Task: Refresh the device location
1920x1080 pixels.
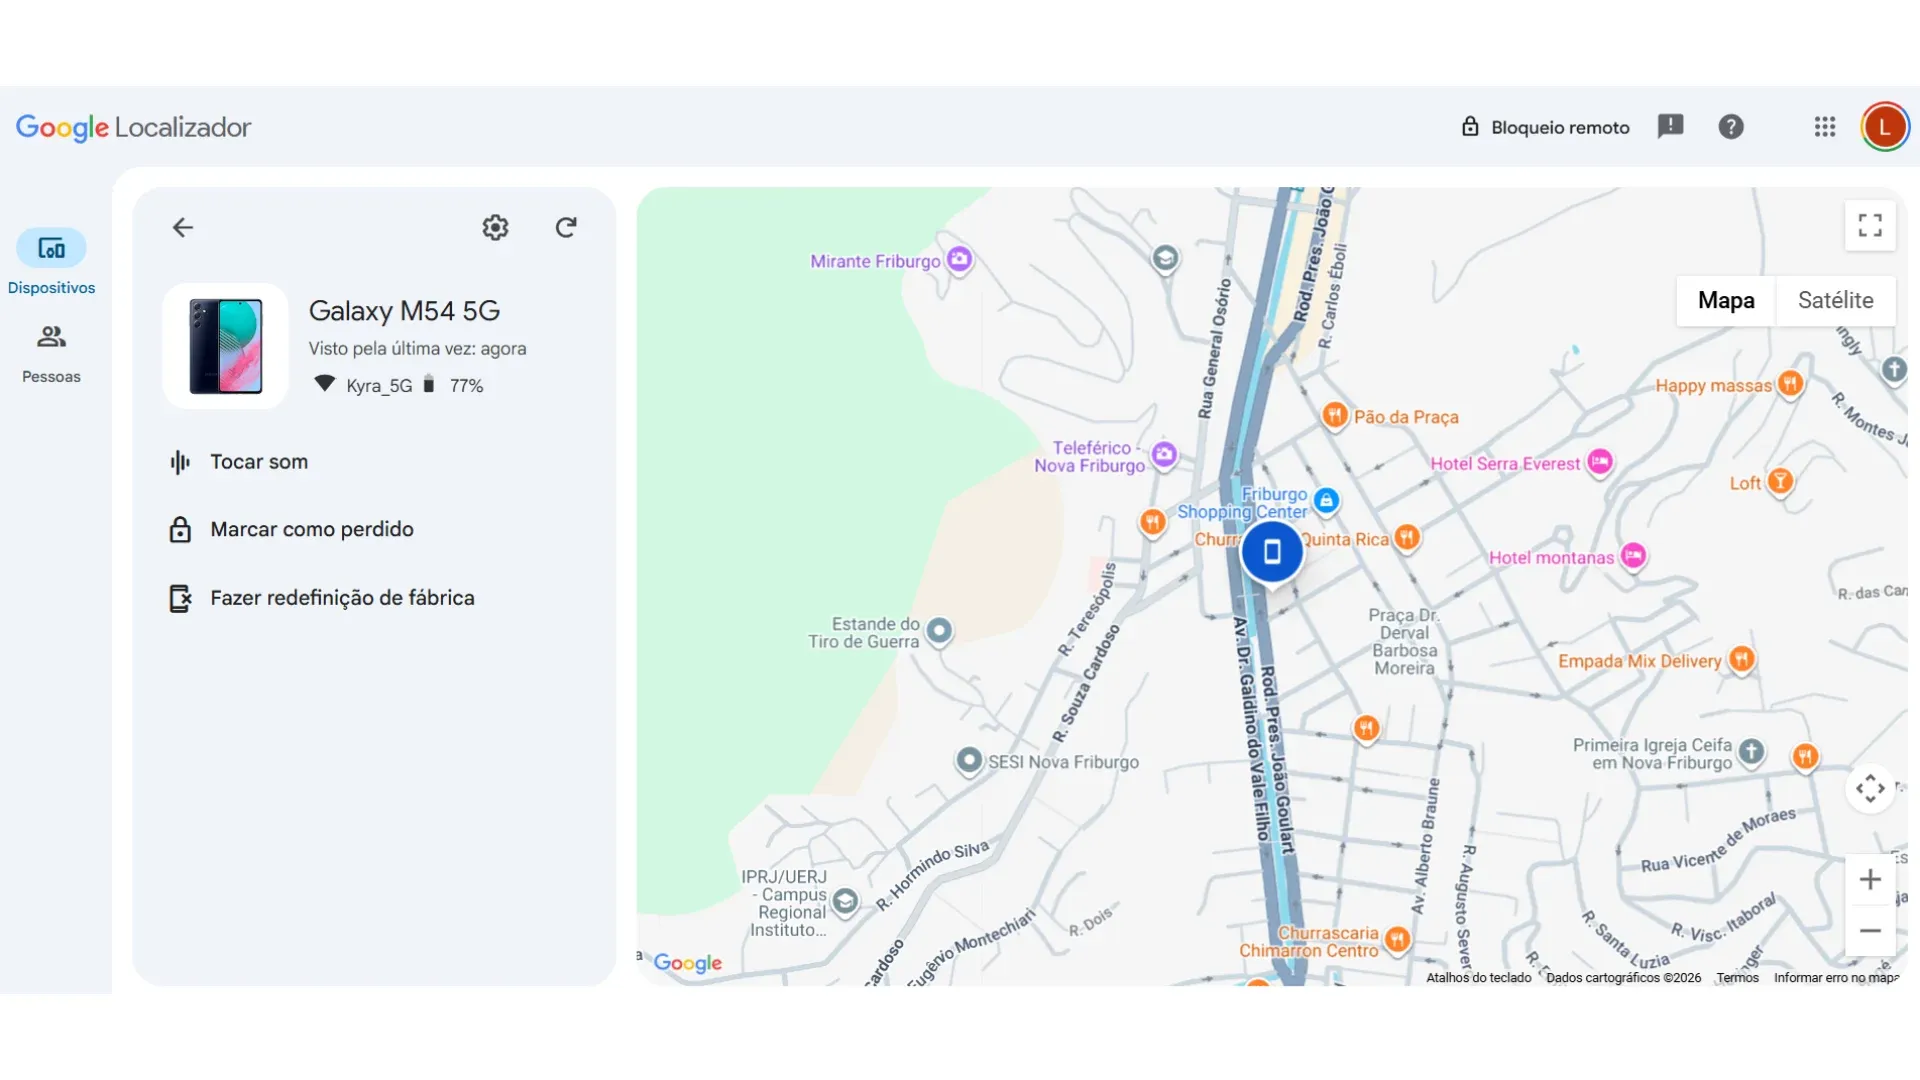Action: [x=566, y=228]
